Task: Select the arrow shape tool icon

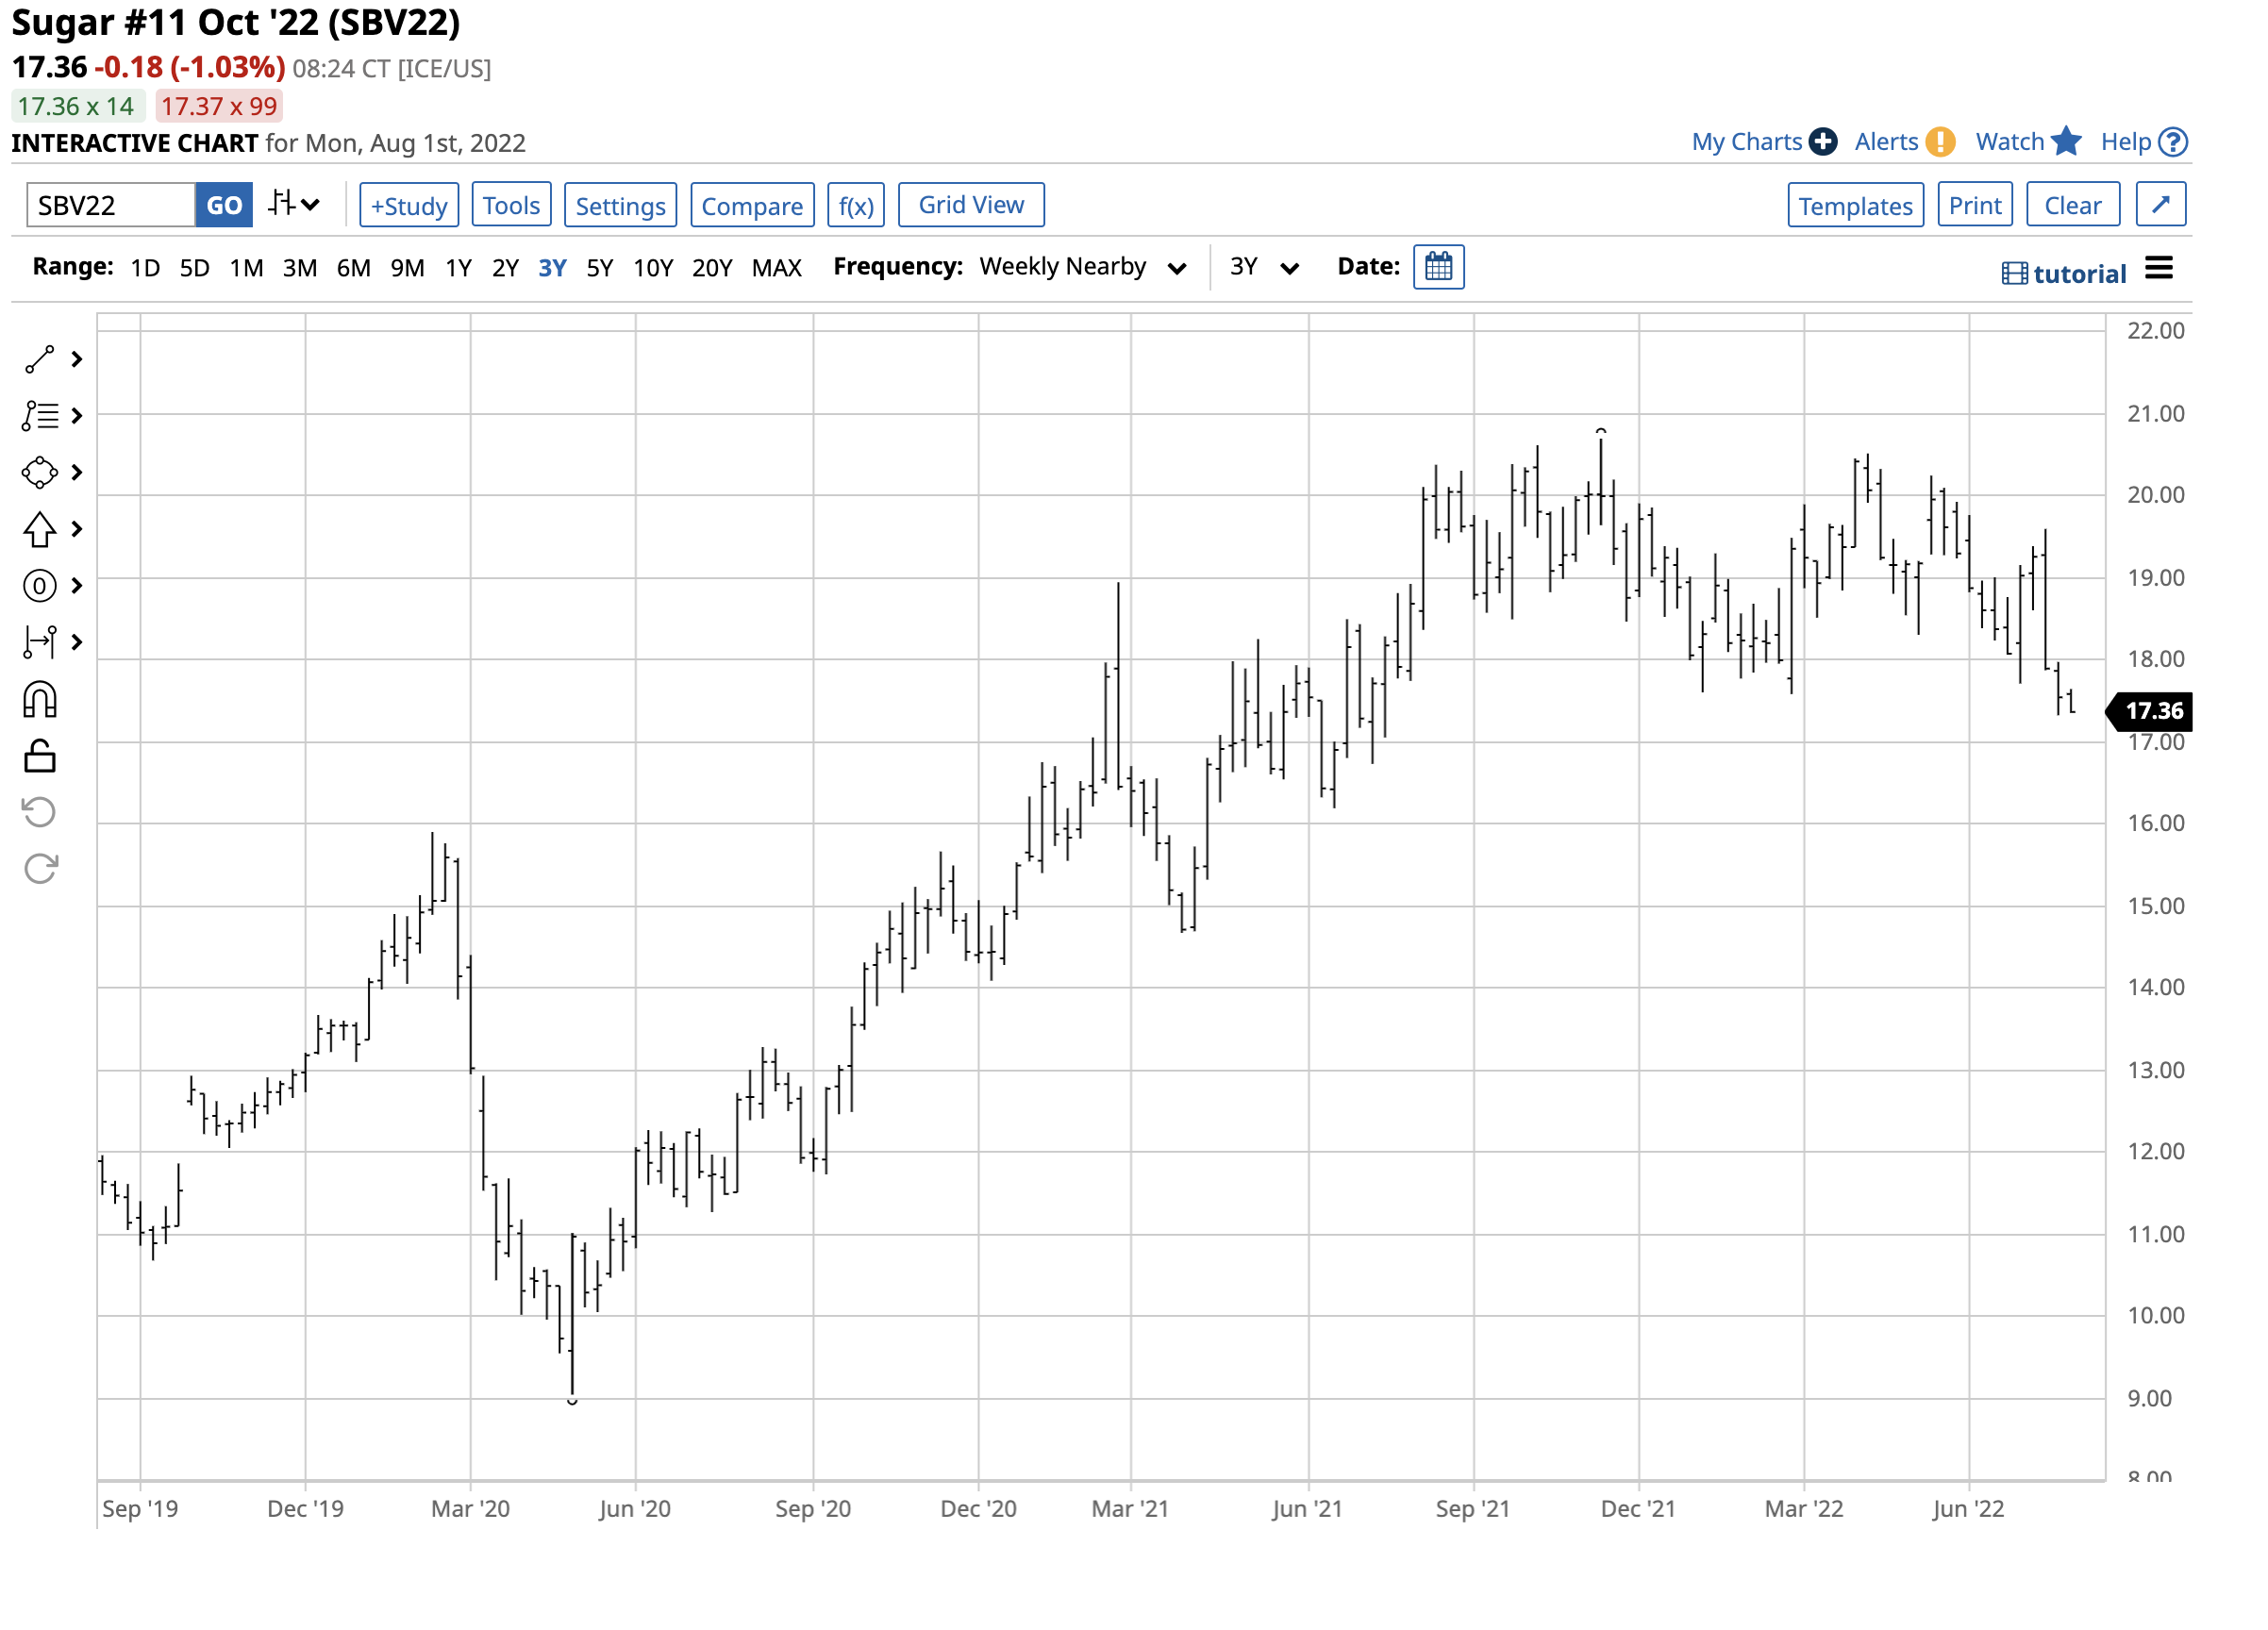Action: click(39, 530)
